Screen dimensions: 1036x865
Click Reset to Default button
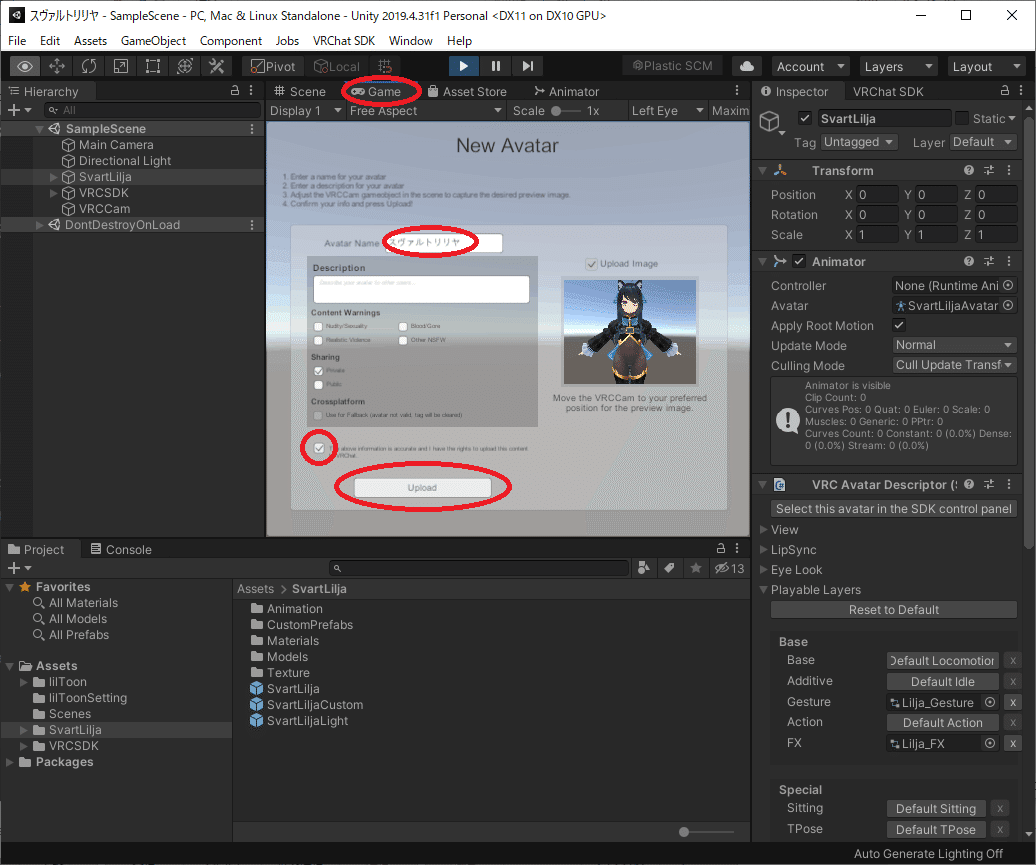click(x=893, y=609)
